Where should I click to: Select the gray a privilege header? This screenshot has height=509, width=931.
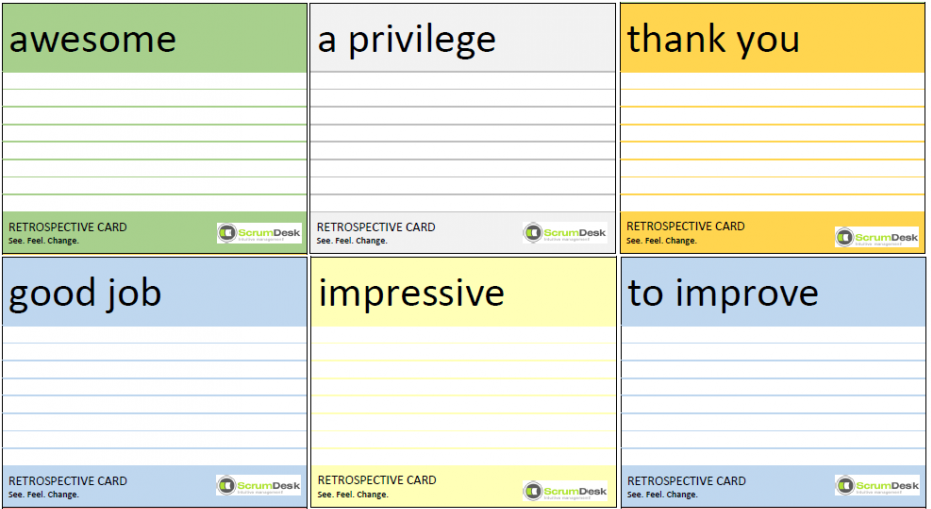[463, 39]
